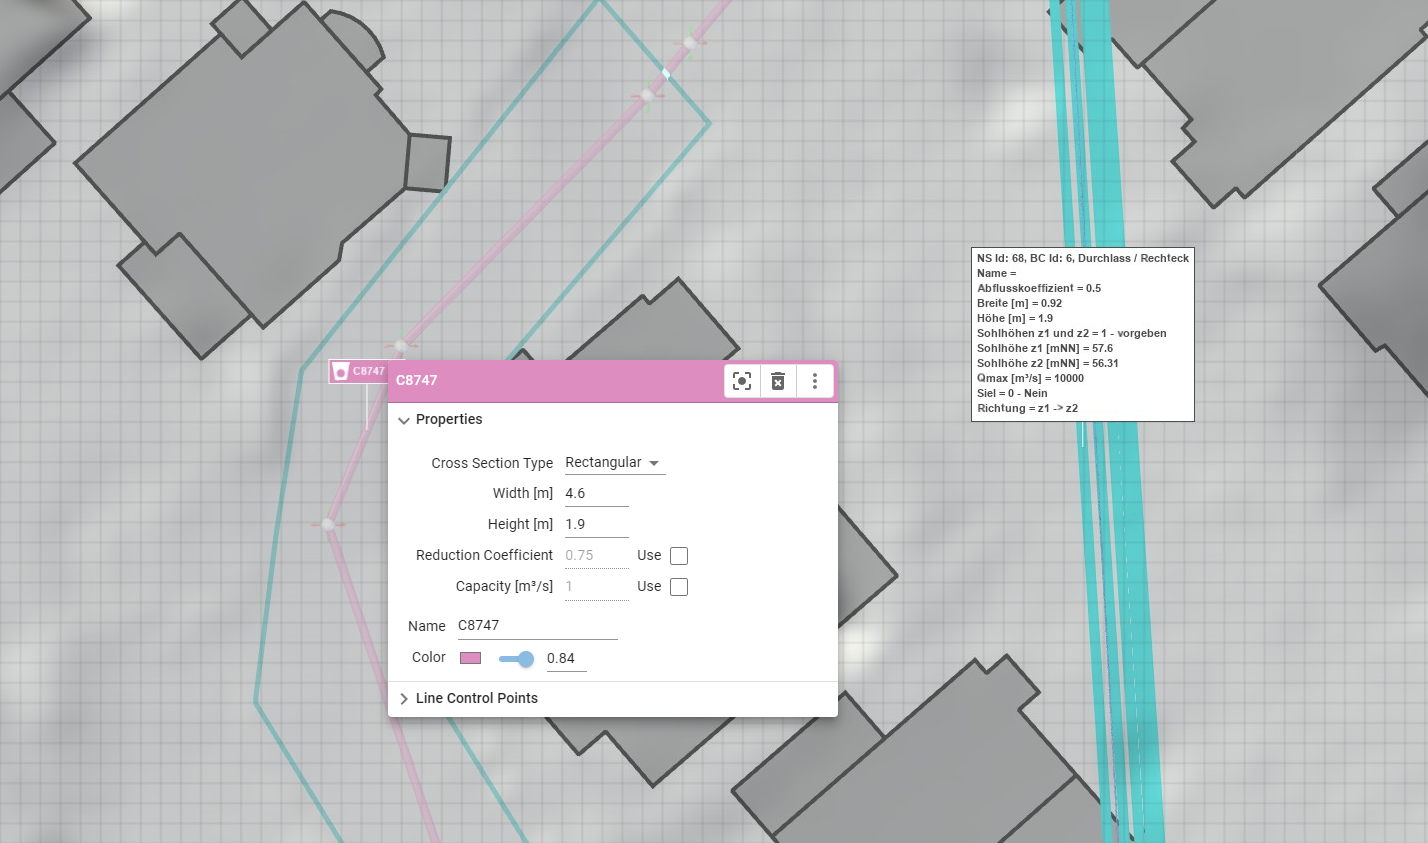
Task: Select the second vertex from top on pink culvert
Action: 646,96
